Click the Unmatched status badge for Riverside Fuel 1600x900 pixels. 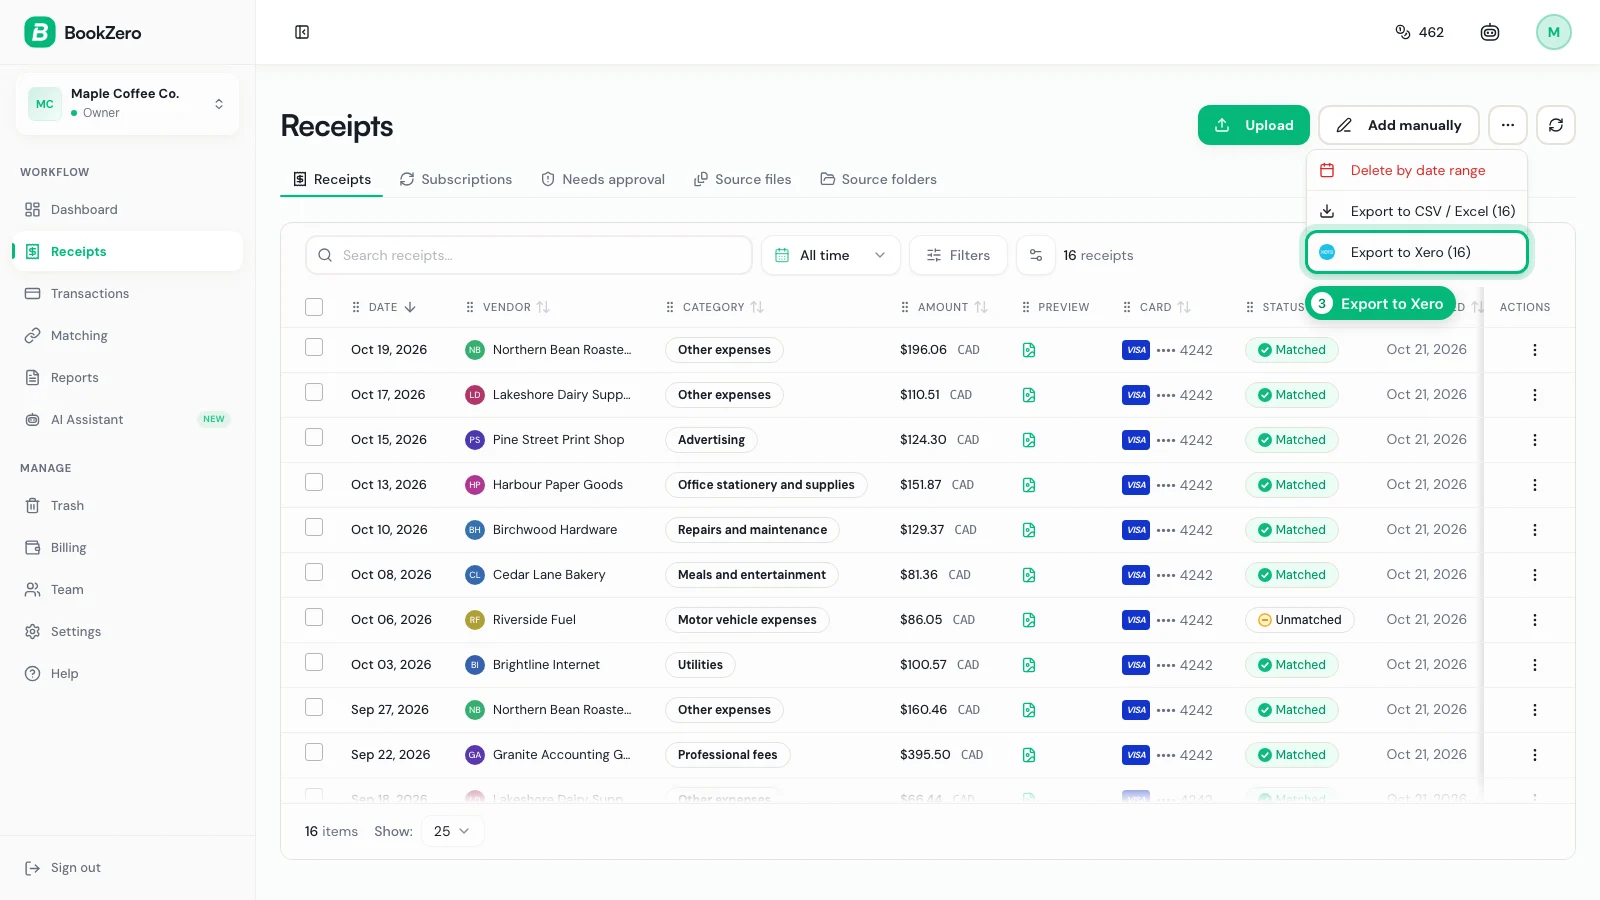click(1299, 620)
